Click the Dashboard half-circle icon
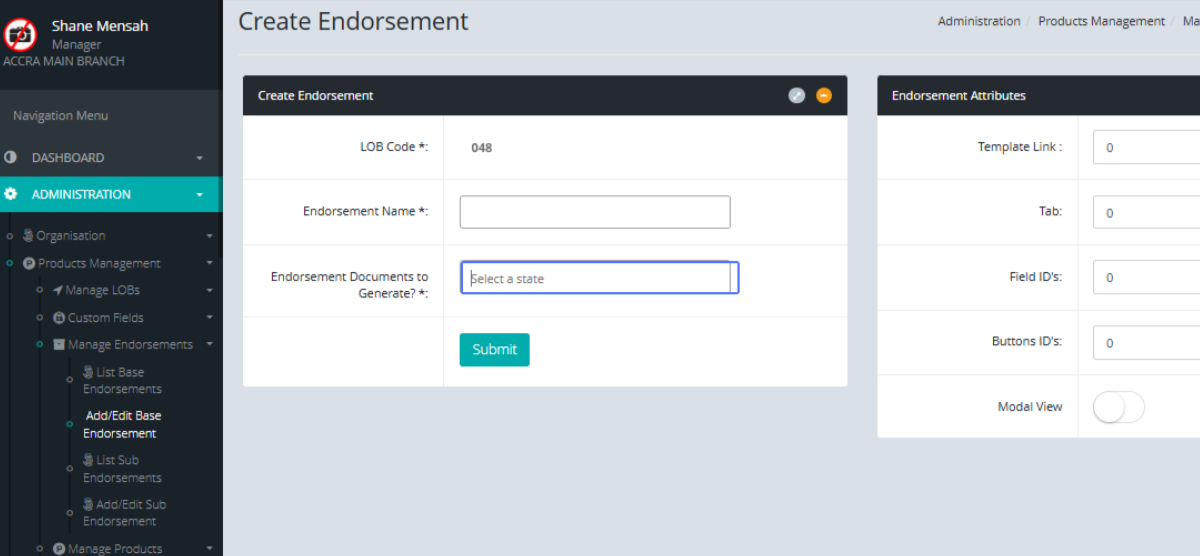The image size is (1200, 556). click(11, 157)
